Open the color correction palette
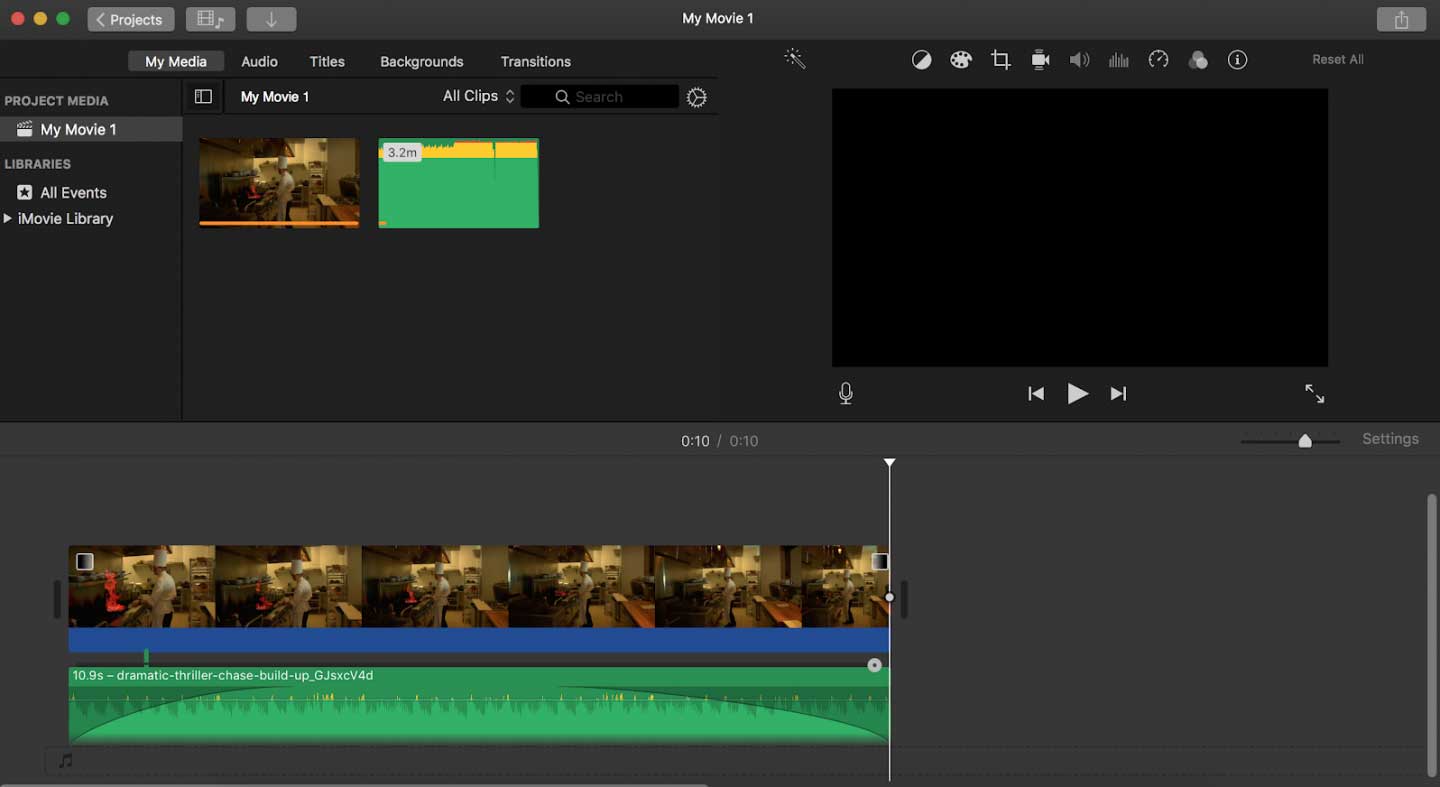 click(961, 60)
